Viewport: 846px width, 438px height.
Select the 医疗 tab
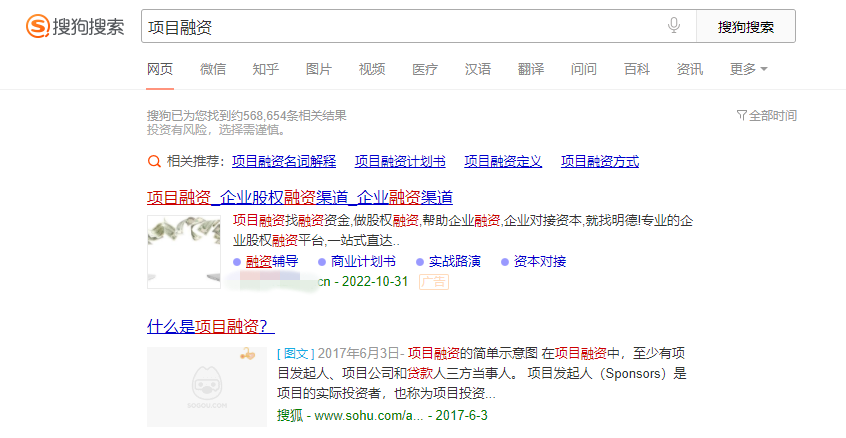pyautogui.click(x=425, y=69)
